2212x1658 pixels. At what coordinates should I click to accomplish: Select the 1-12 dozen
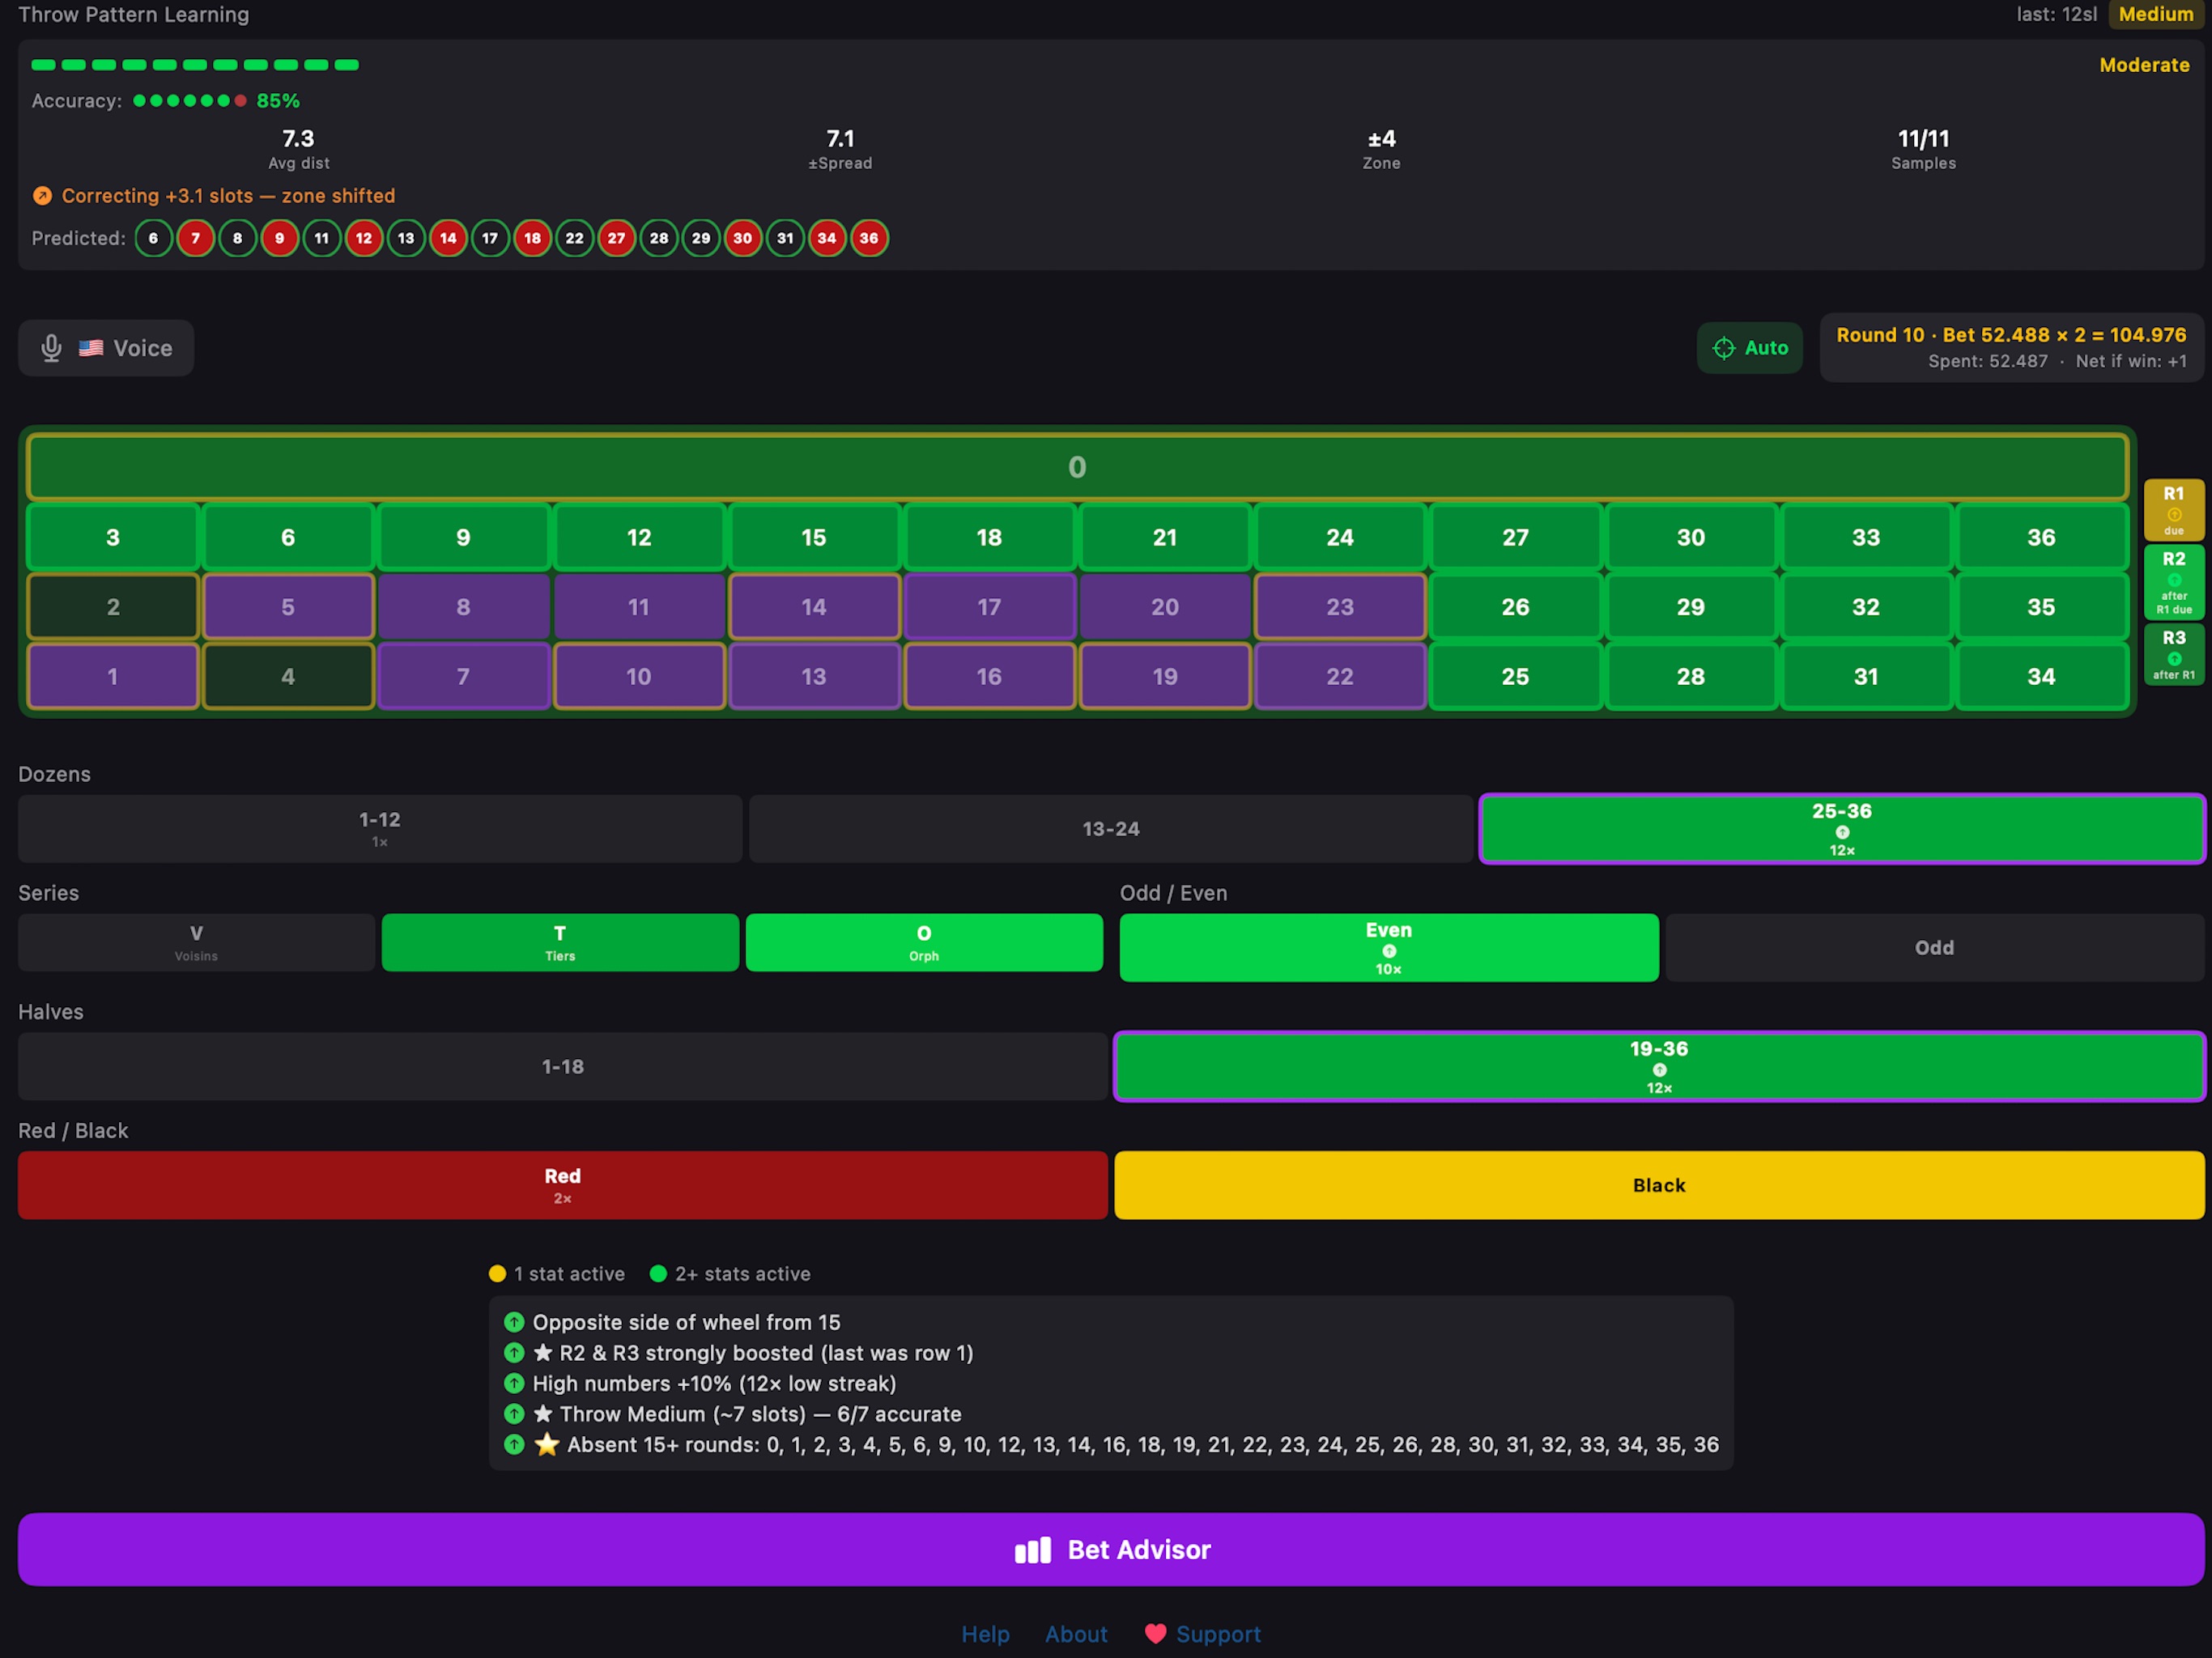pyautogui.click(x=380, y=828)
